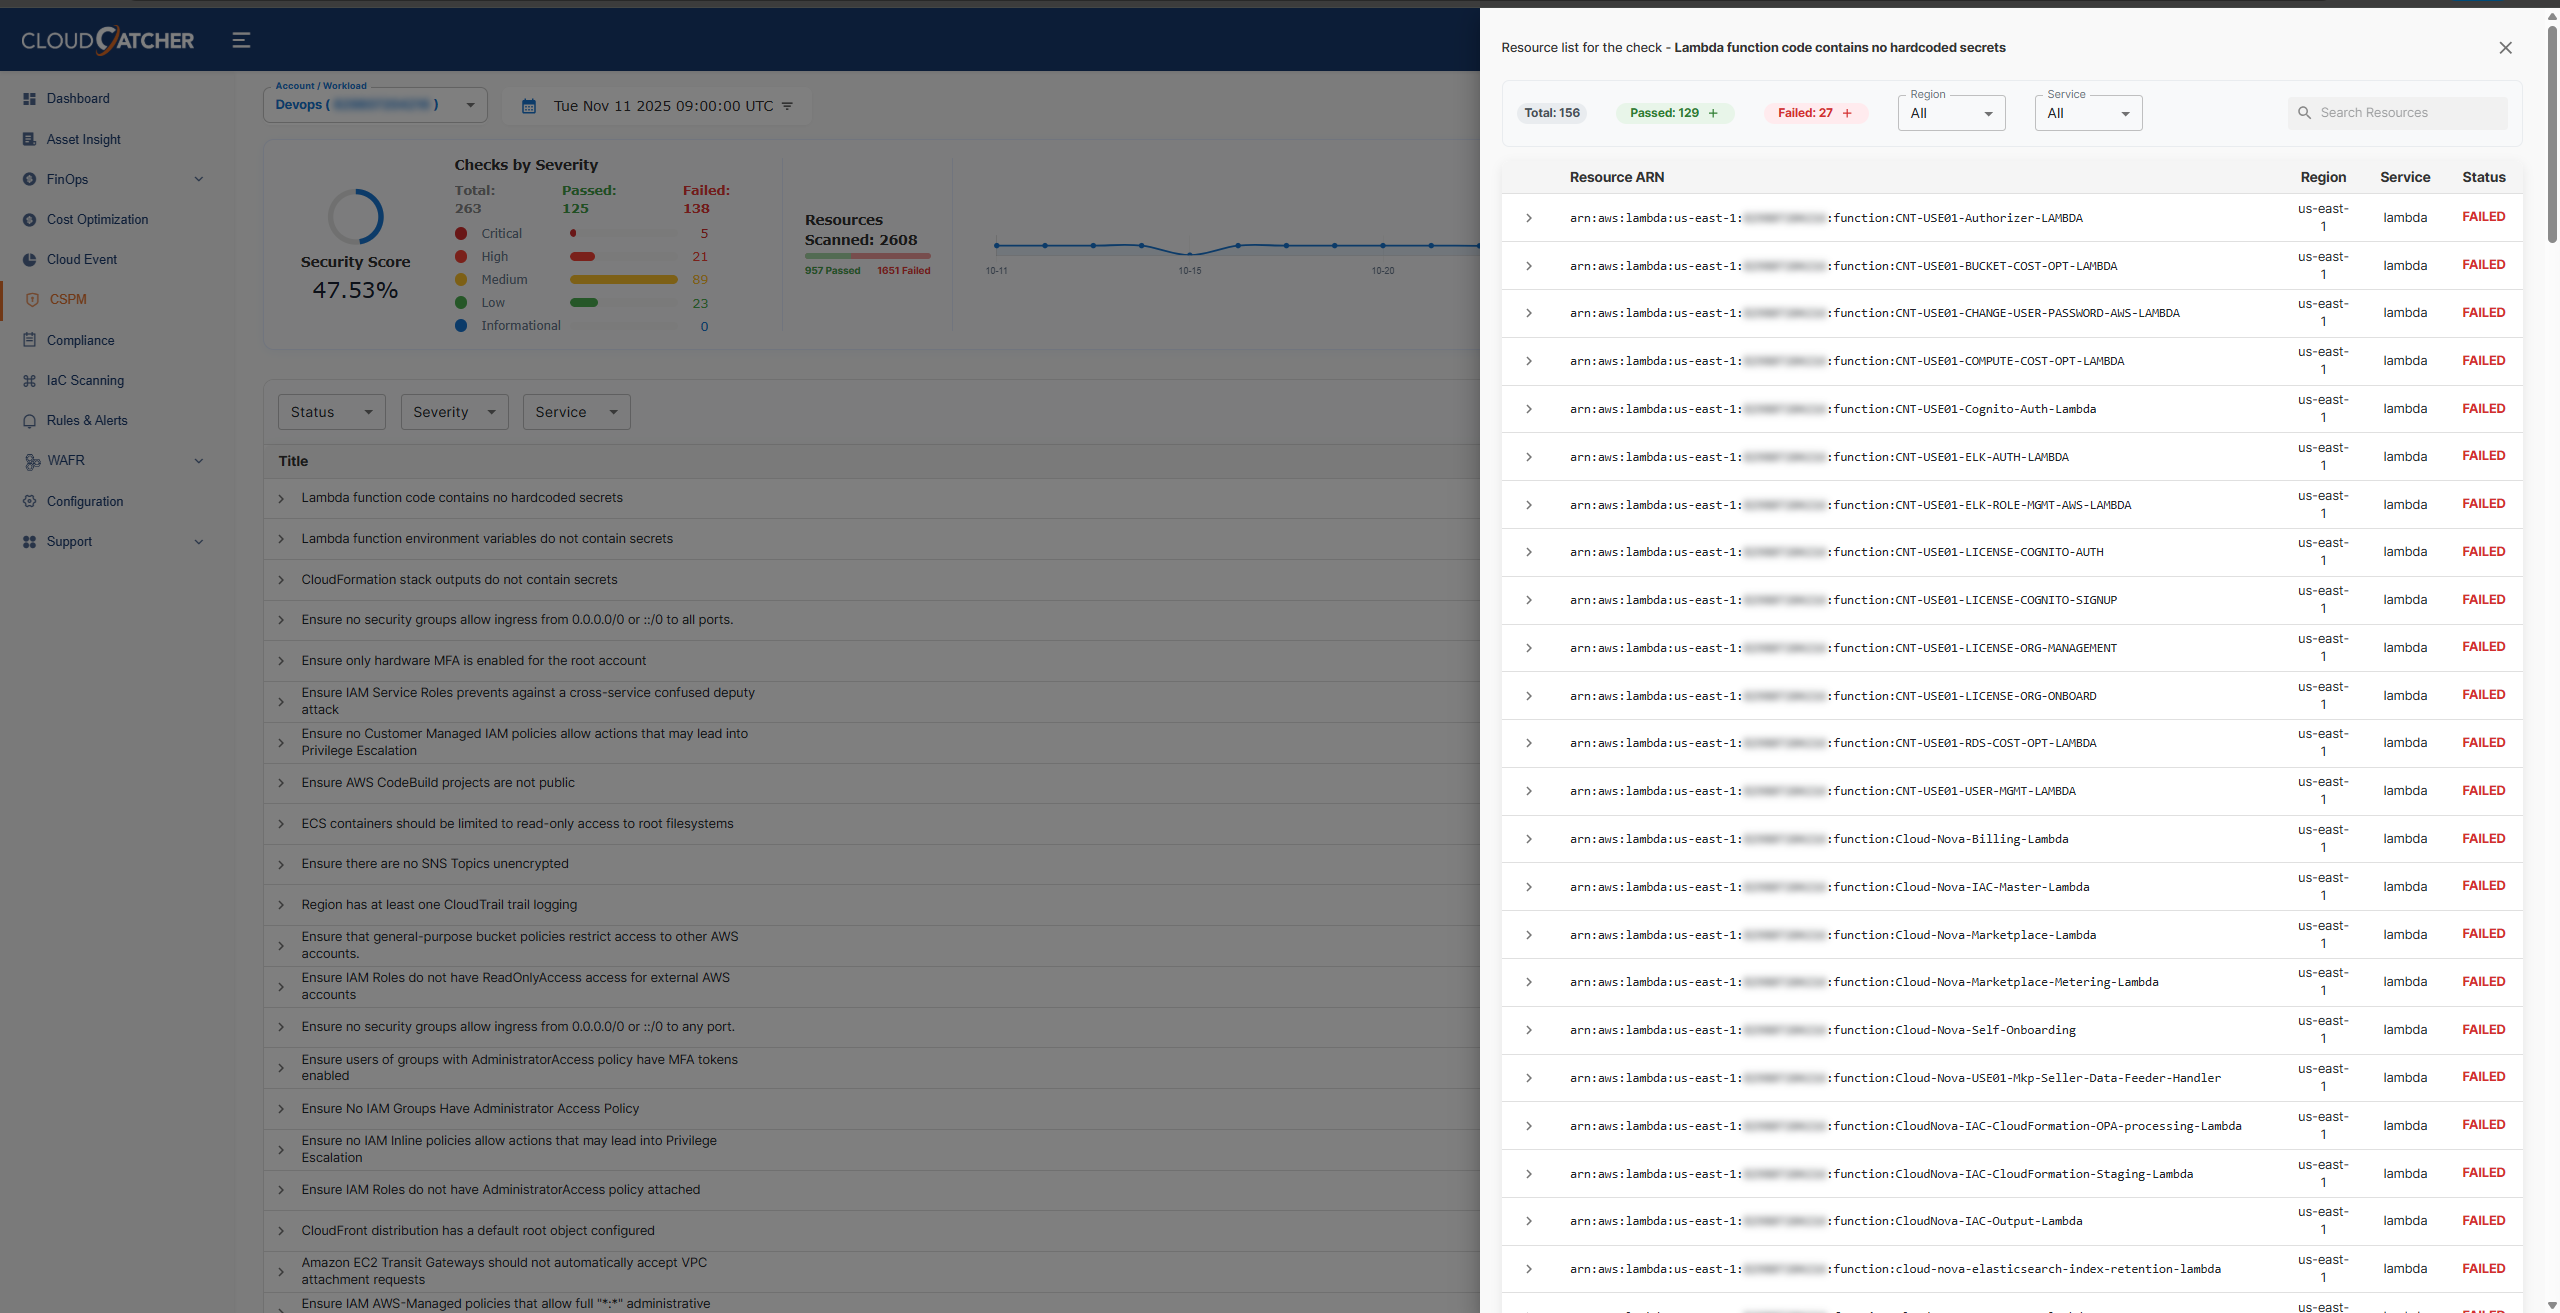Click the High severity bar indicator
Image resolution: width=2560 pixels, height=1313 pixels.
pyautogui.click(x=583, y=256)
